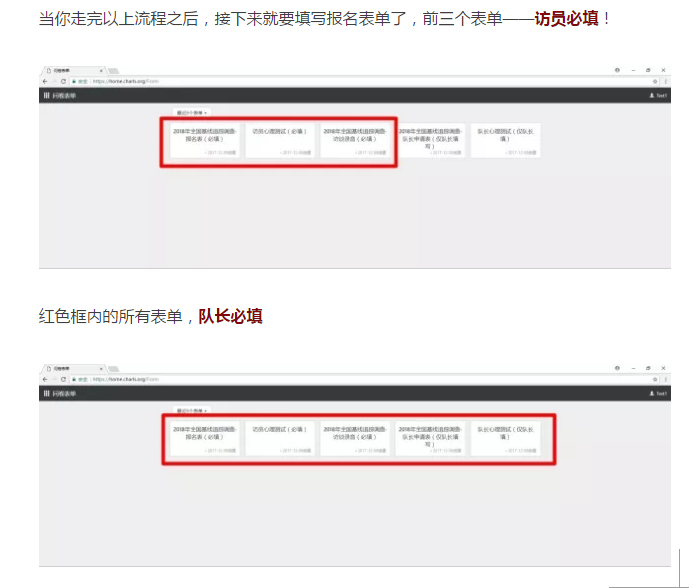
Task: Open browser kebab menu in second screenshot
Action: 664,380
